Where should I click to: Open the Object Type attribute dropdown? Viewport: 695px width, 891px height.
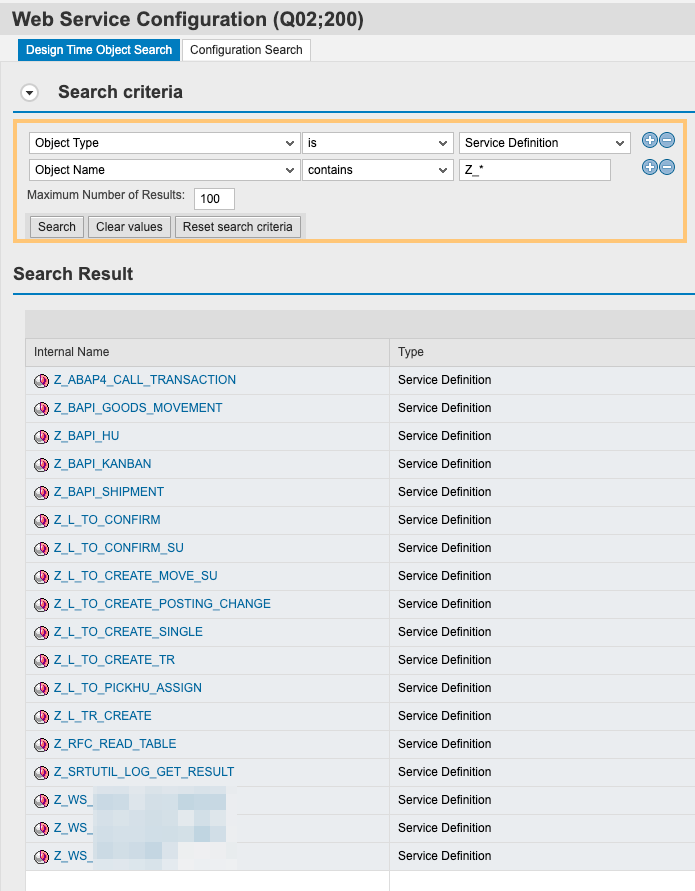tap(164, 143)
